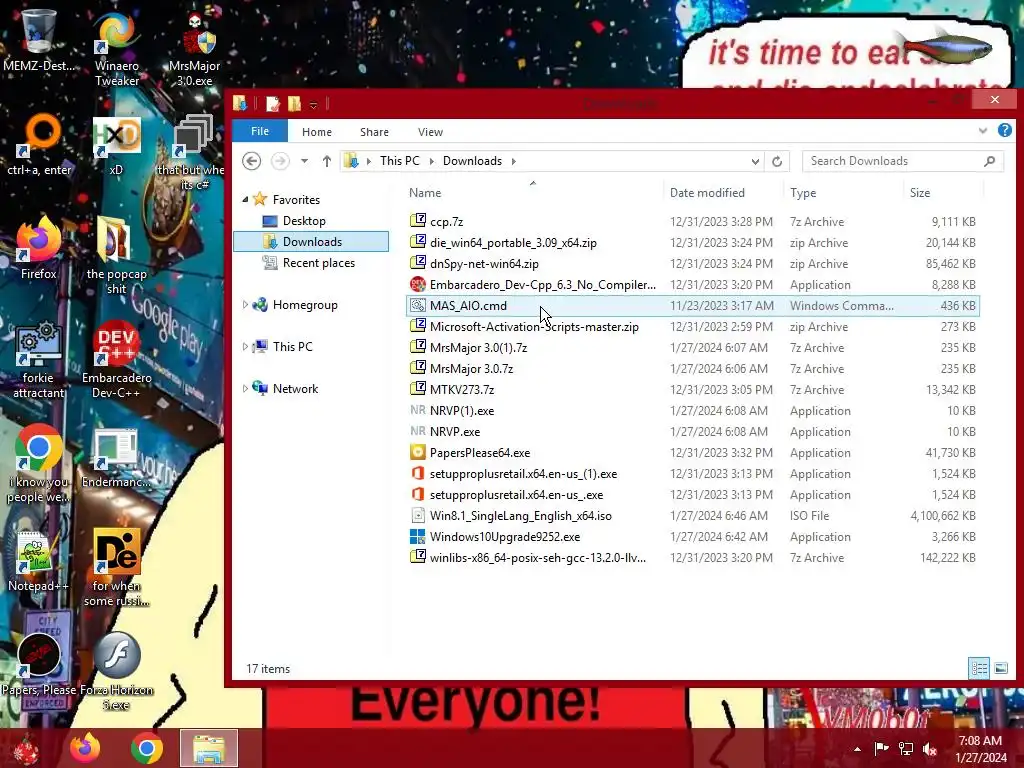Expand the Network tree node
The height and width of the screenshot is (768, 1024).
[x=245, y=389]
